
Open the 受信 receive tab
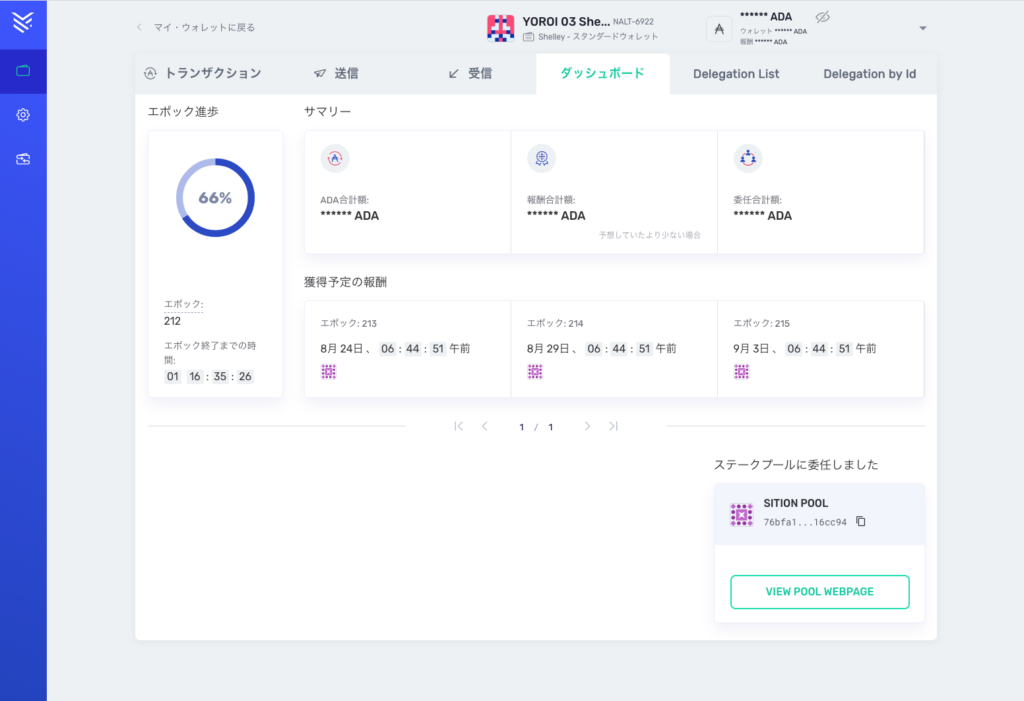[470, 73]
